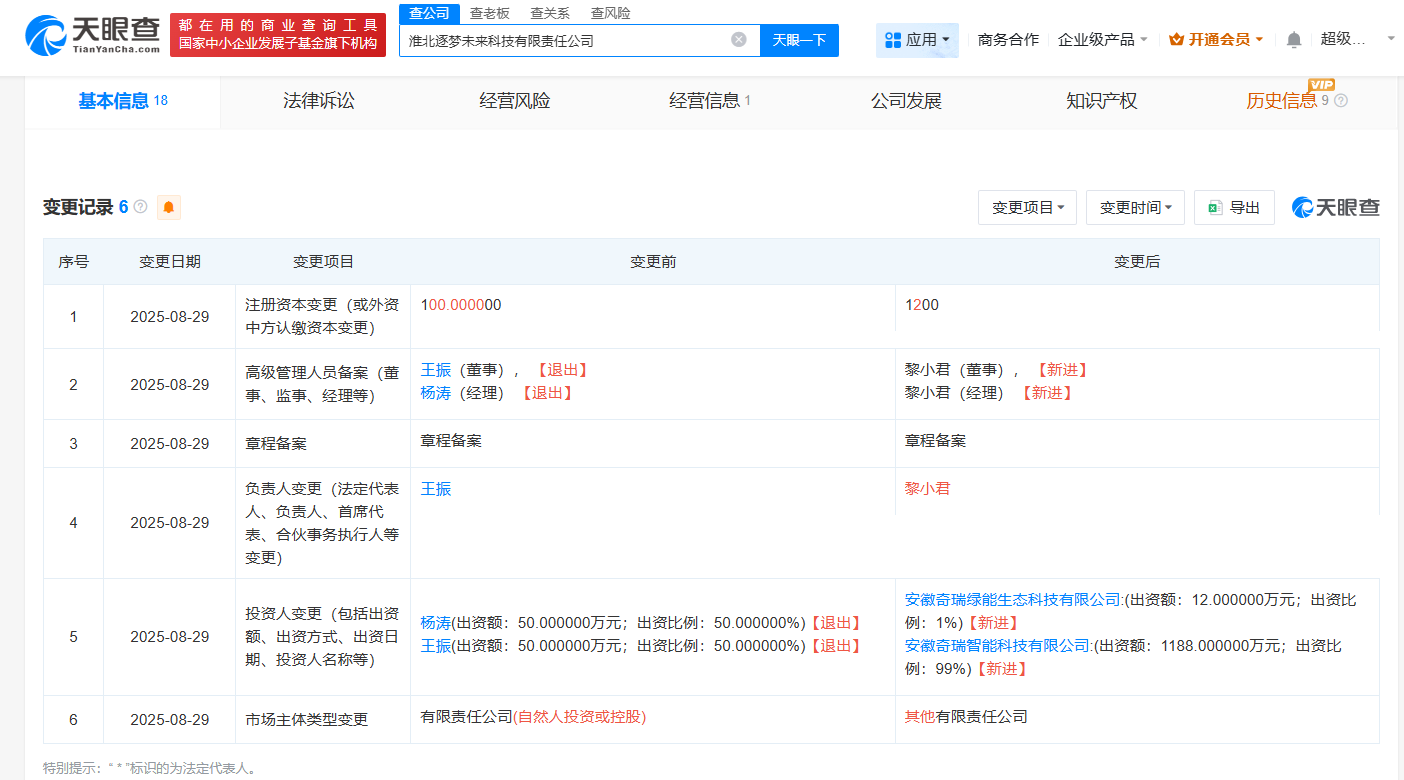Open the 黎小君 person link
Image resolution: width=1404 pixels, height=780 pixels.
926,488
